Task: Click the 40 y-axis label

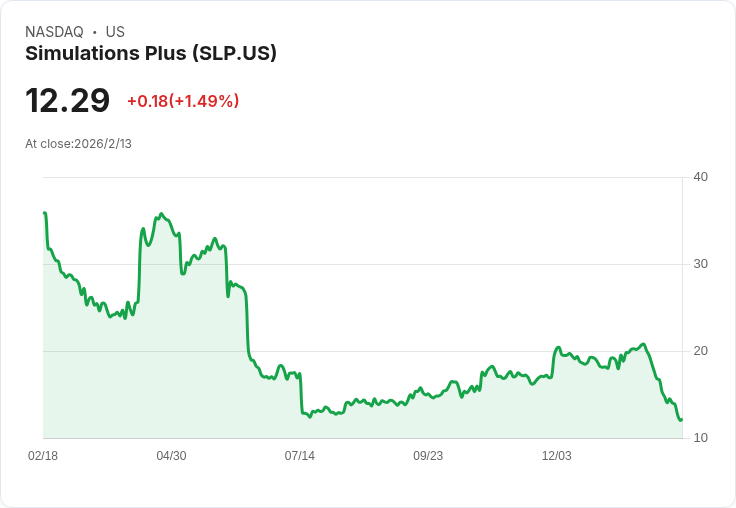Action: 700,177
